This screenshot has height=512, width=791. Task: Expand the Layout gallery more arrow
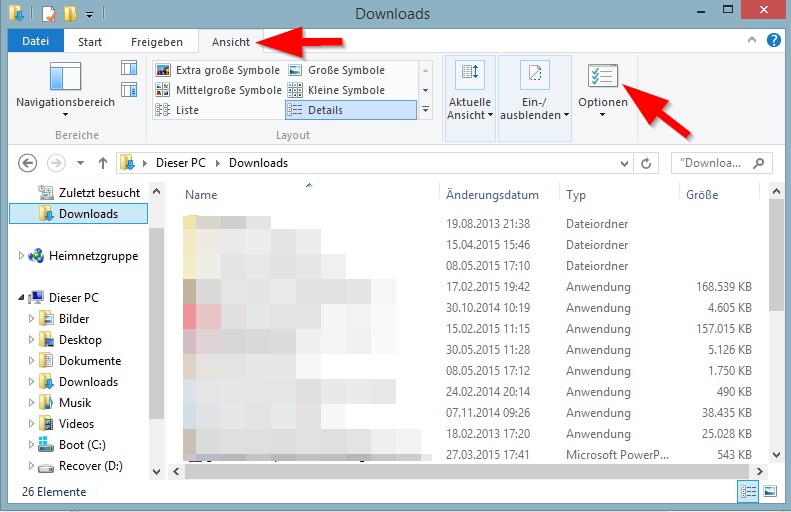point(426,110)
